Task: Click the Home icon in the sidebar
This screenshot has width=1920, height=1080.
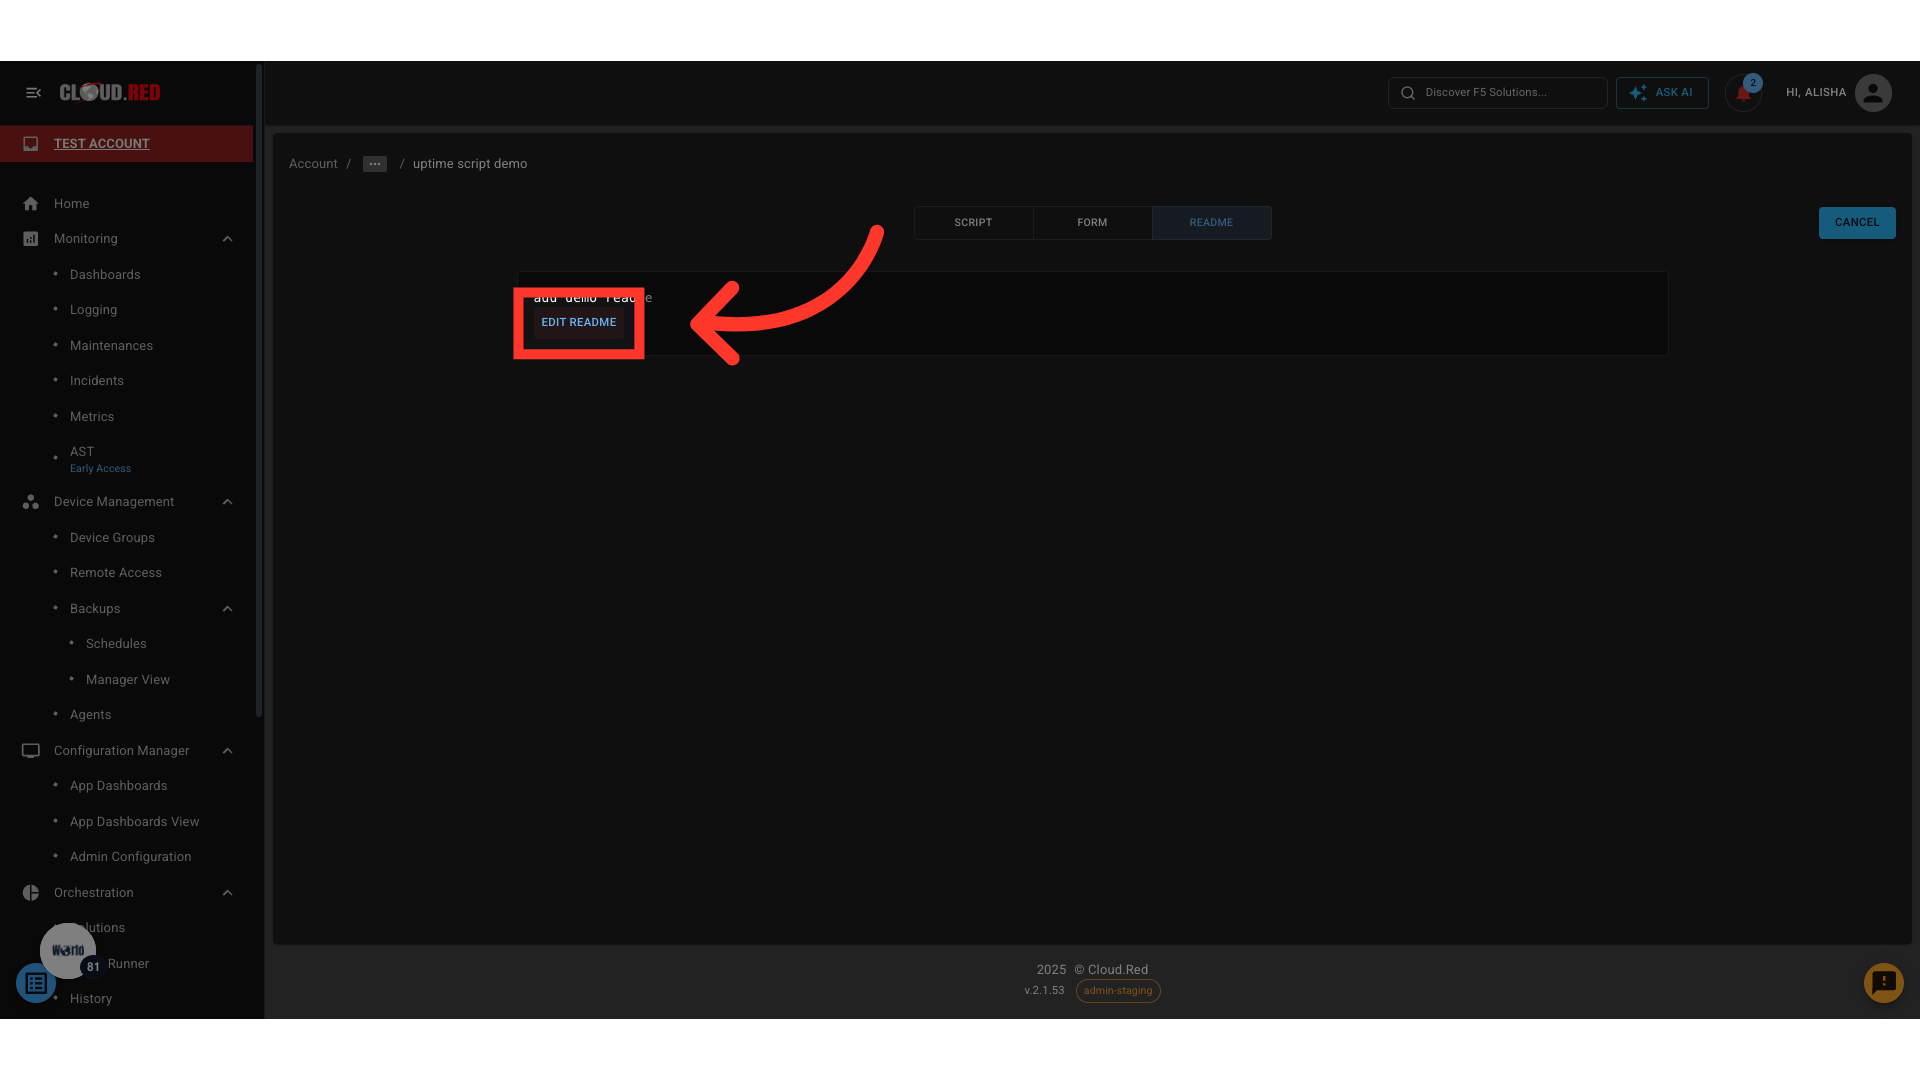Action: tap(31, 203)
